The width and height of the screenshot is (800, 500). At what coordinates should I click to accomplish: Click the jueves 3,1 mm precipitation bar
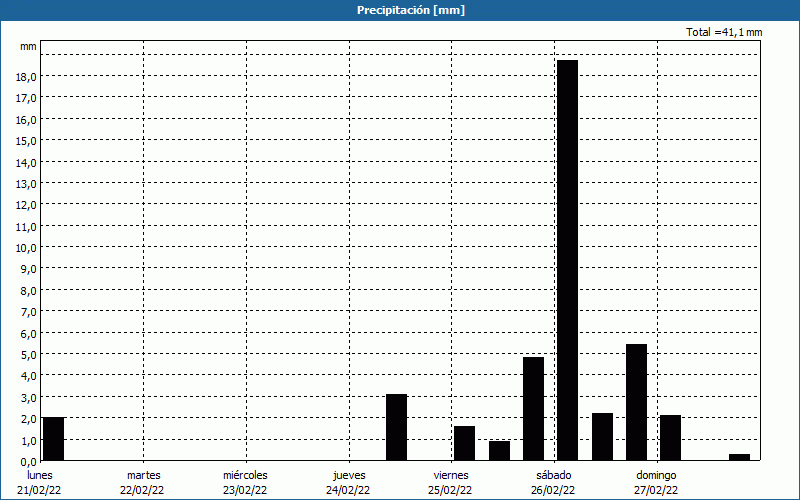tap(396, 428)
